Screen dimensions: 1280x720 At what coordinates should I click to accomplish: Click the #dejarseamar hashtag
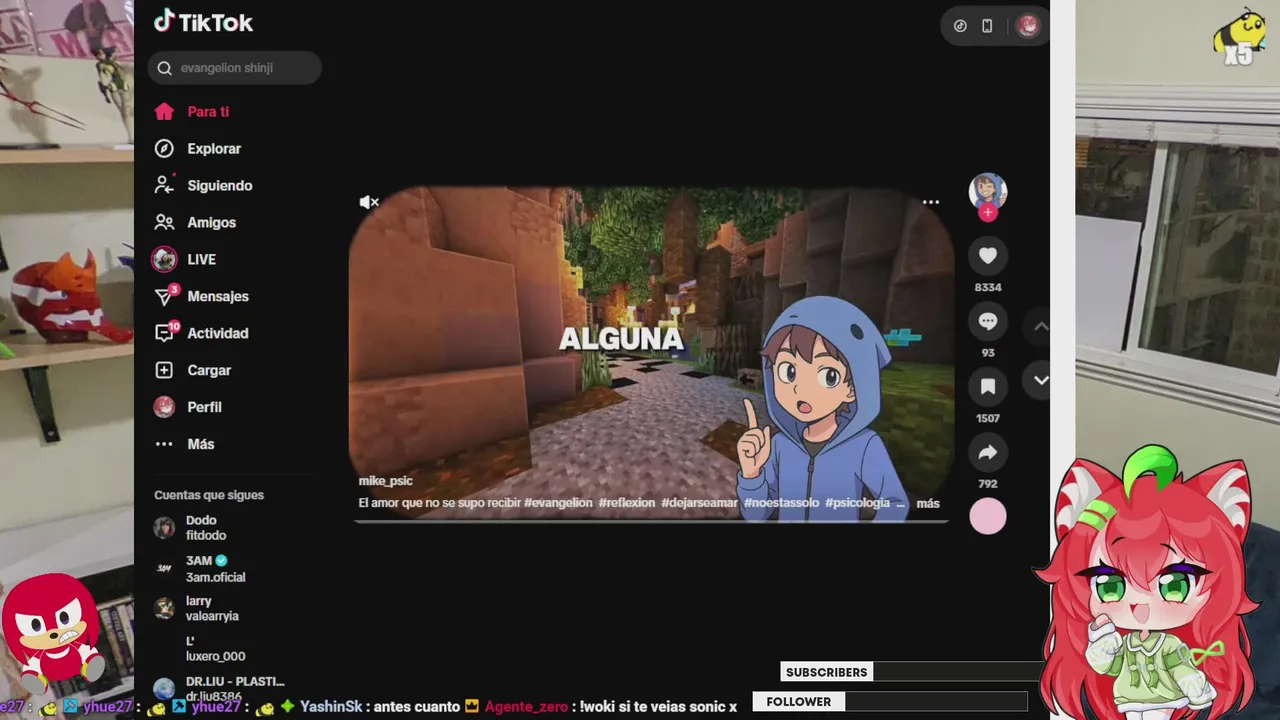(x=699, y=503)
